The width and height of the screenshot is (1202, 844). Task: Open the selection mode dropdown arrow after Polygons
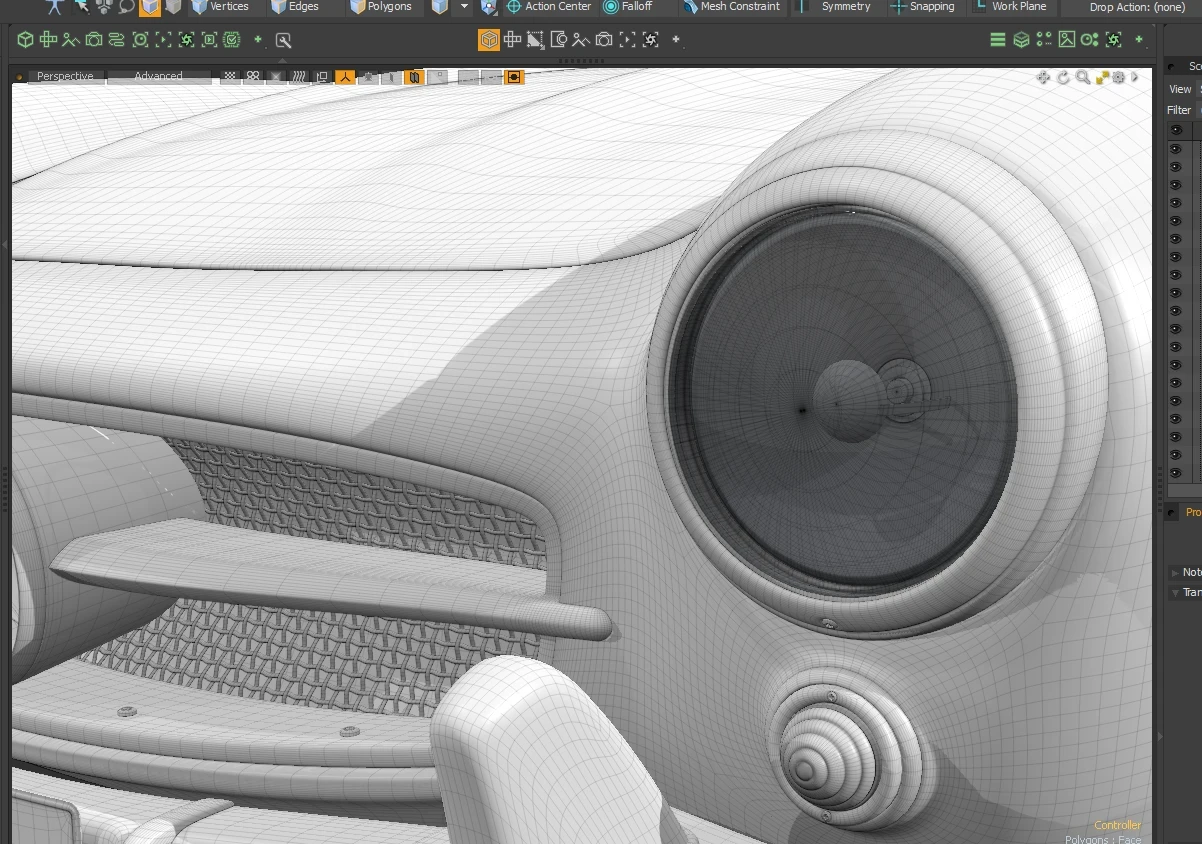coord(464,7)
